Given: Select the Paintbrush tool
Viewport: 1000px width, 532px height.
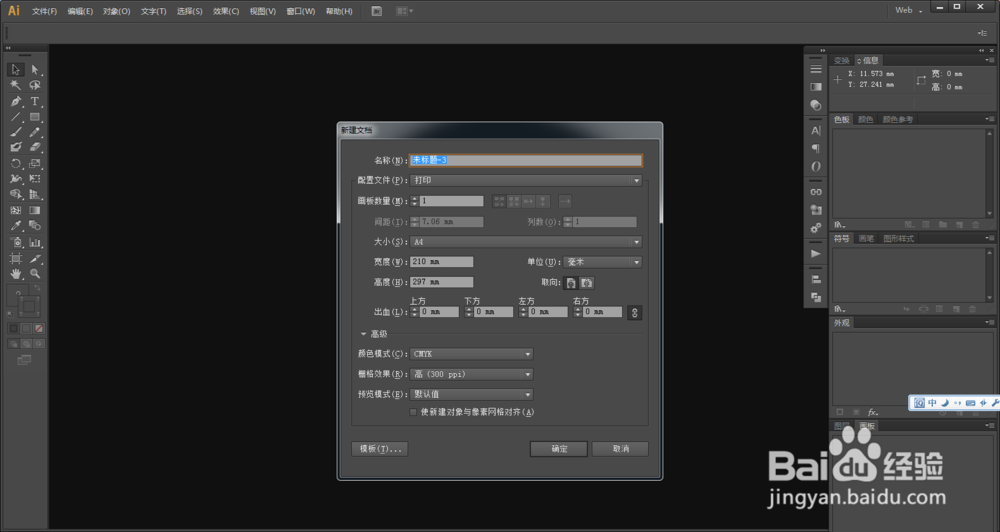Looking at the screenshot, I should 16,132.
